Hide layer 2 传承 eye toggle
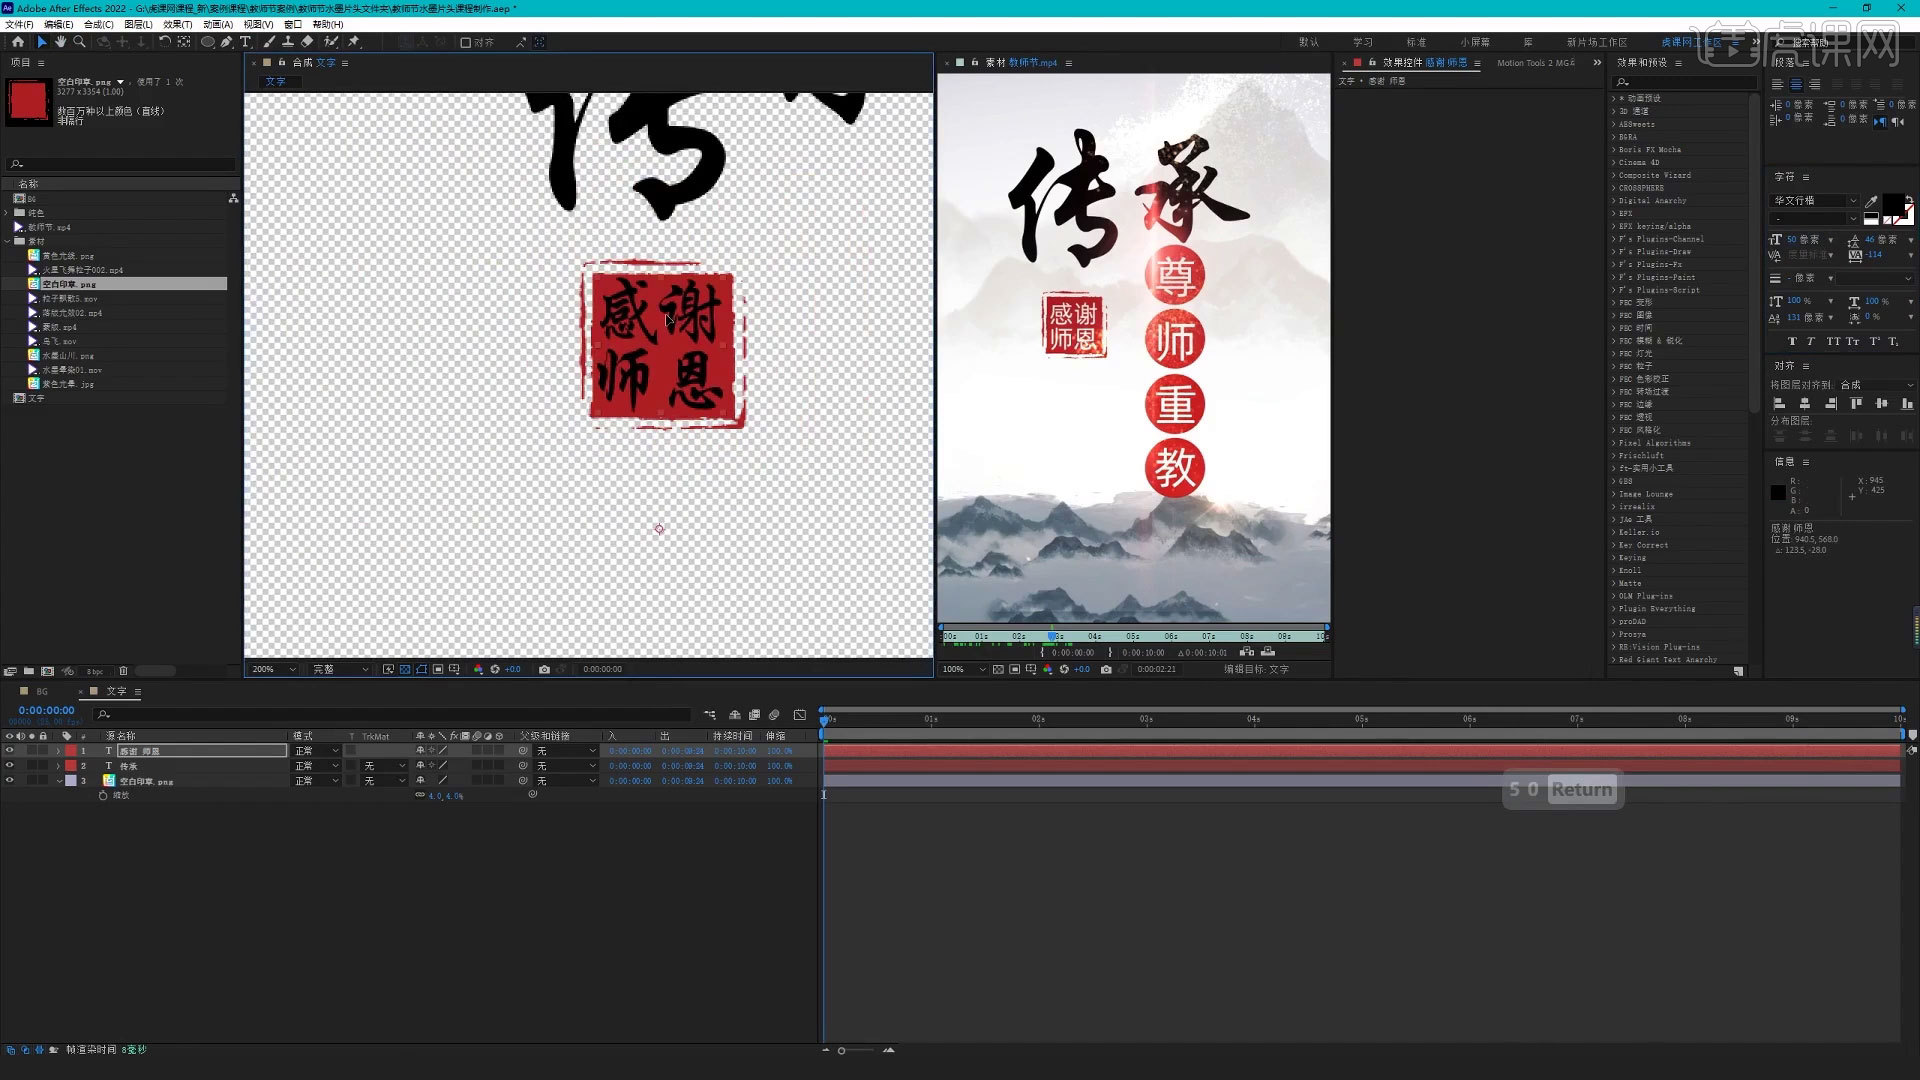The height and width of the screenshot is (1080, 1920). click(10, 765)
